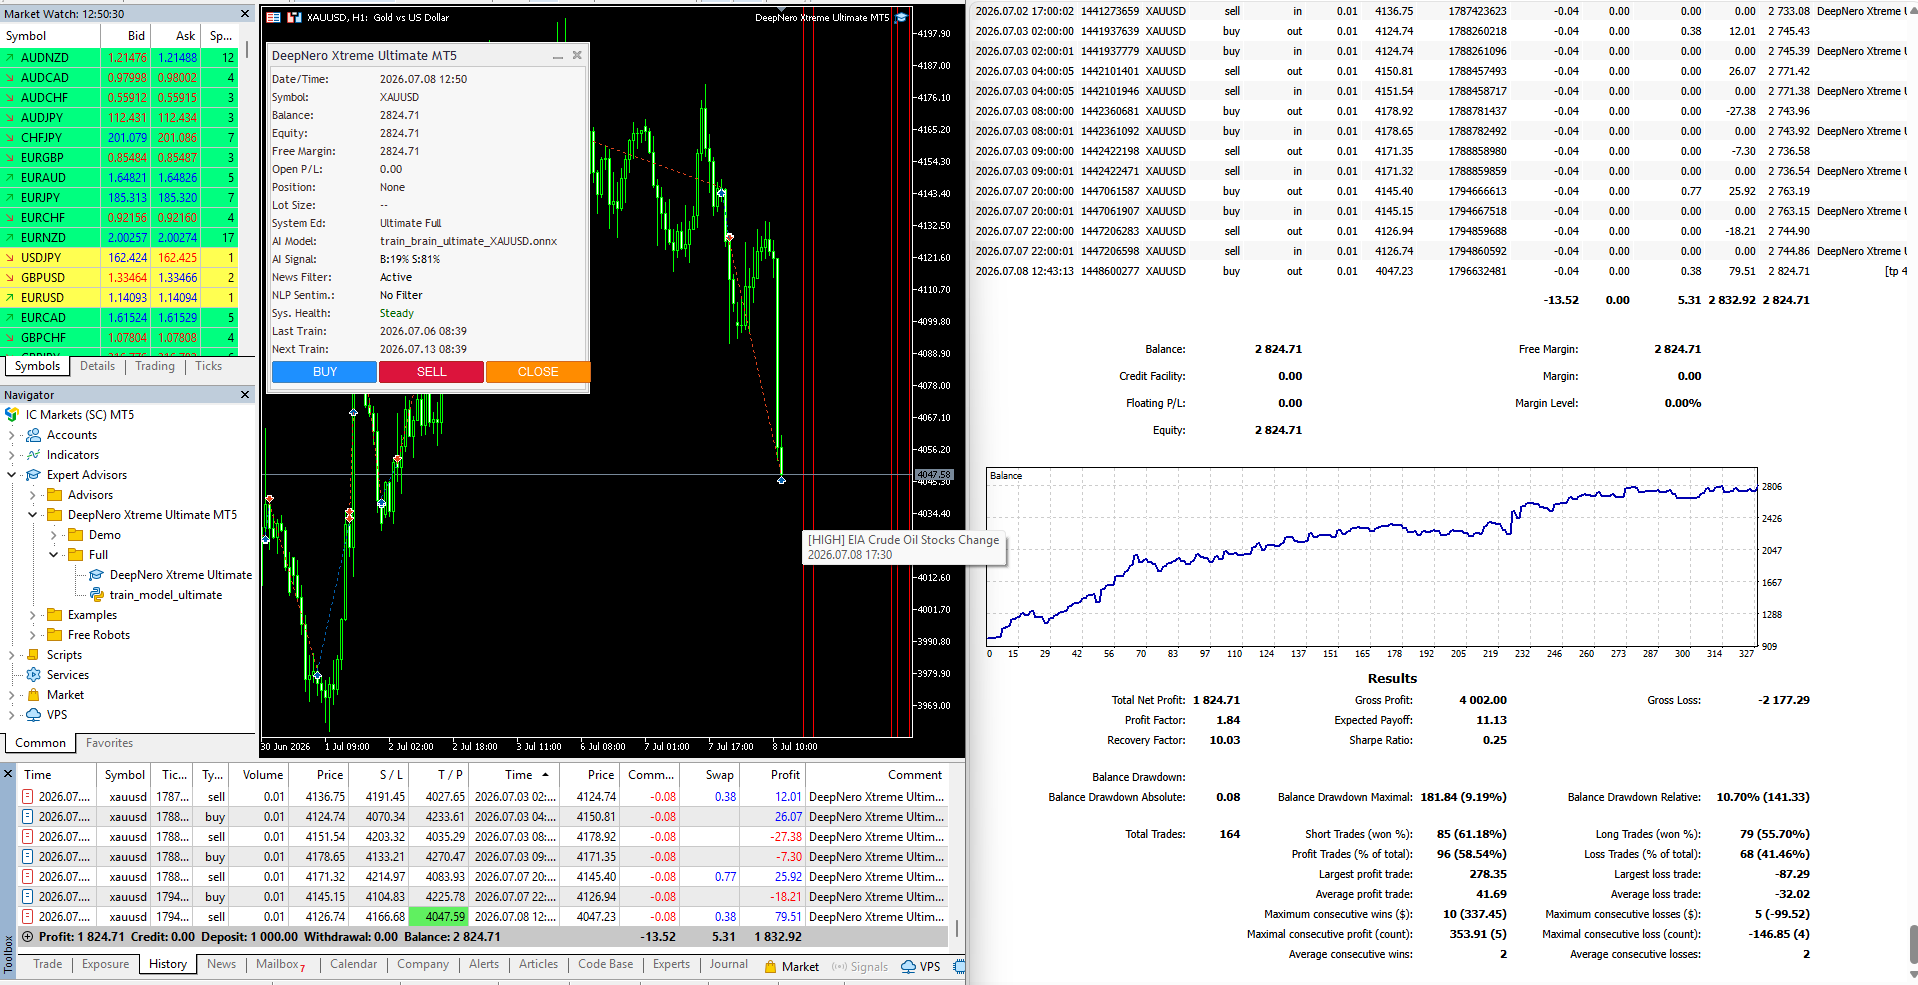Click the right report panel vertical scrollbar
This screenshot has height=985, width=1918.
coord(1913,945)
